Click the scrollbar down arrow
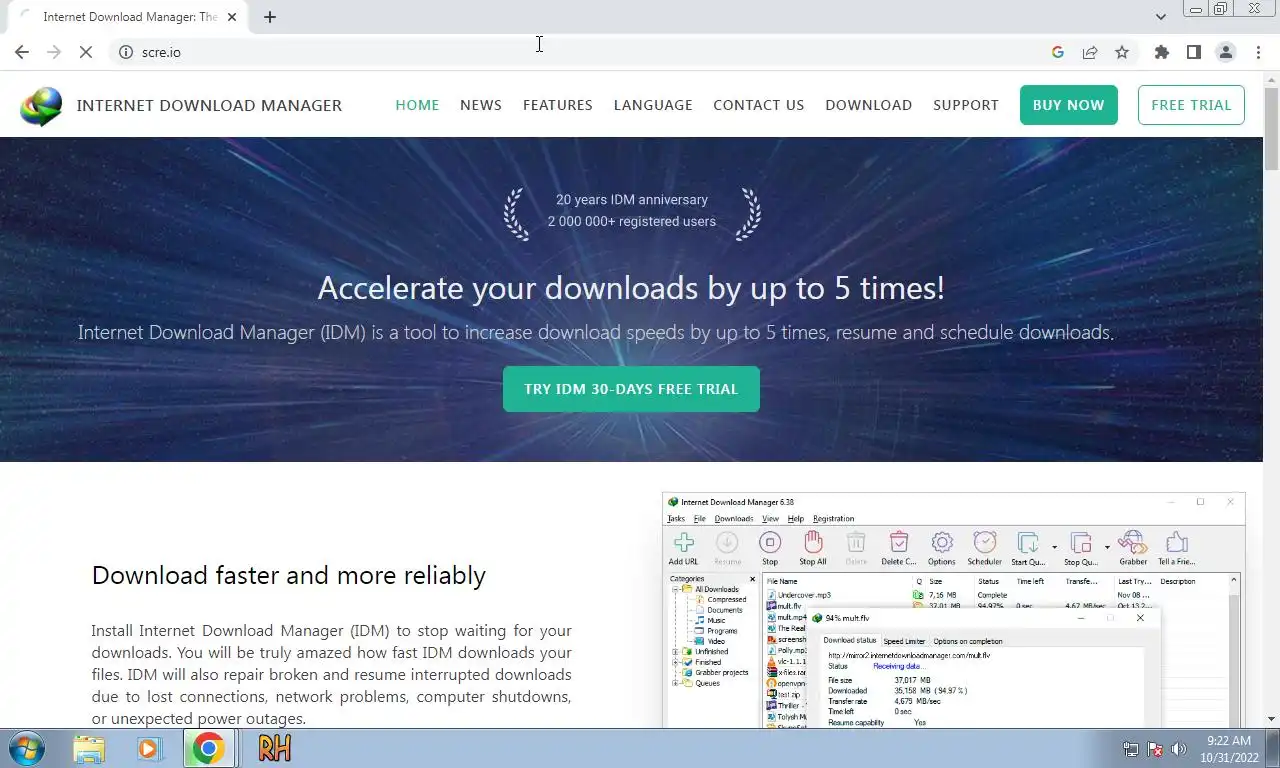This screenshot has width=1280, height=768. pyautogui.click(x=1271, y=719)
